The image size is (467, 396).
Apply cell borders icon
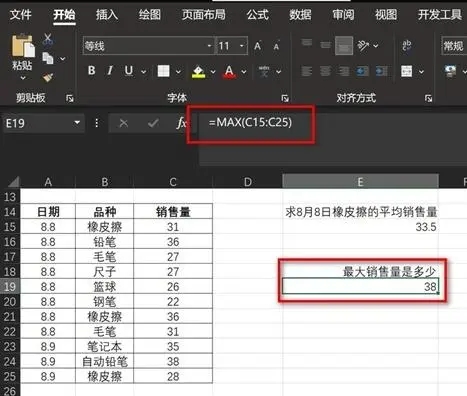pyautogui.click(x=163, y=71)
